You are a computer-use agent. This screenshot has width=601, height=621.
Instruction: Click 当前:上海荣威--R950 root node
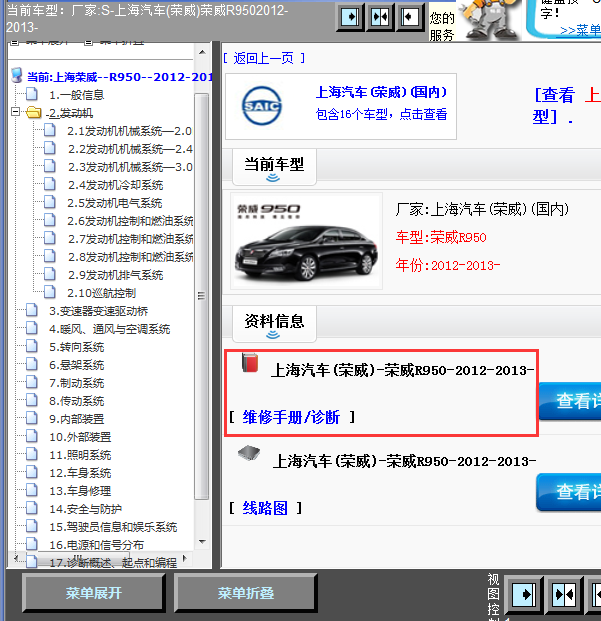click(x=119, y=77)
